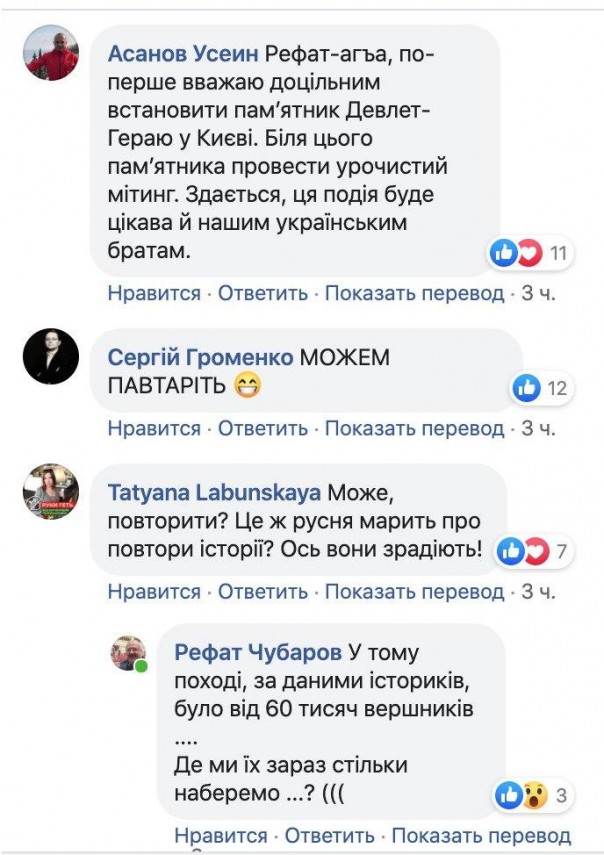Open the like count on Громенко's comment
Image resolution: width=604 pixels, height=855 pixels.
pyautogui.click(x=541, y=388)
